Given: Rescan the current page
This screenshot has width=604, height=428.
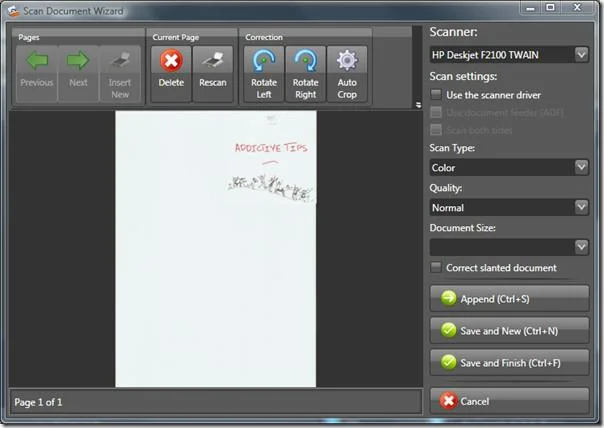Looking at the screenshot, I should point(212,61).
